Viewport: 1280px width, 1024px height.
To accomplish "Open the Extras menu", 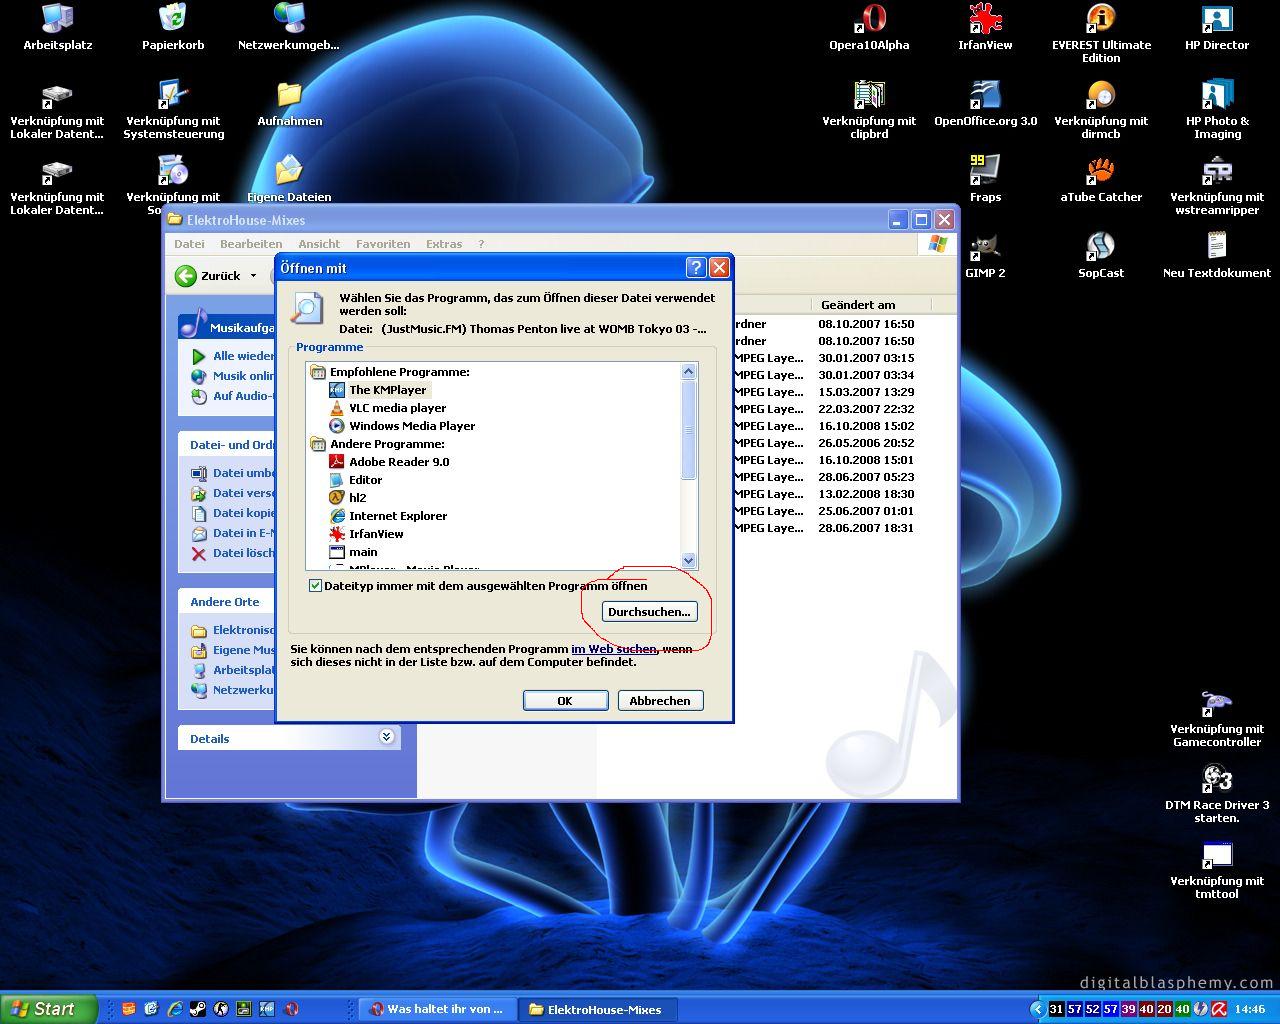I will [444, 244].
